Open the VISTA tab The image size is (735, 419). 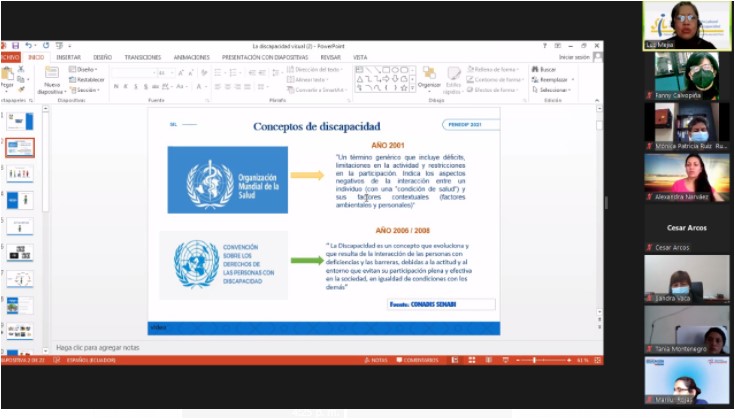tap(360, 57)
